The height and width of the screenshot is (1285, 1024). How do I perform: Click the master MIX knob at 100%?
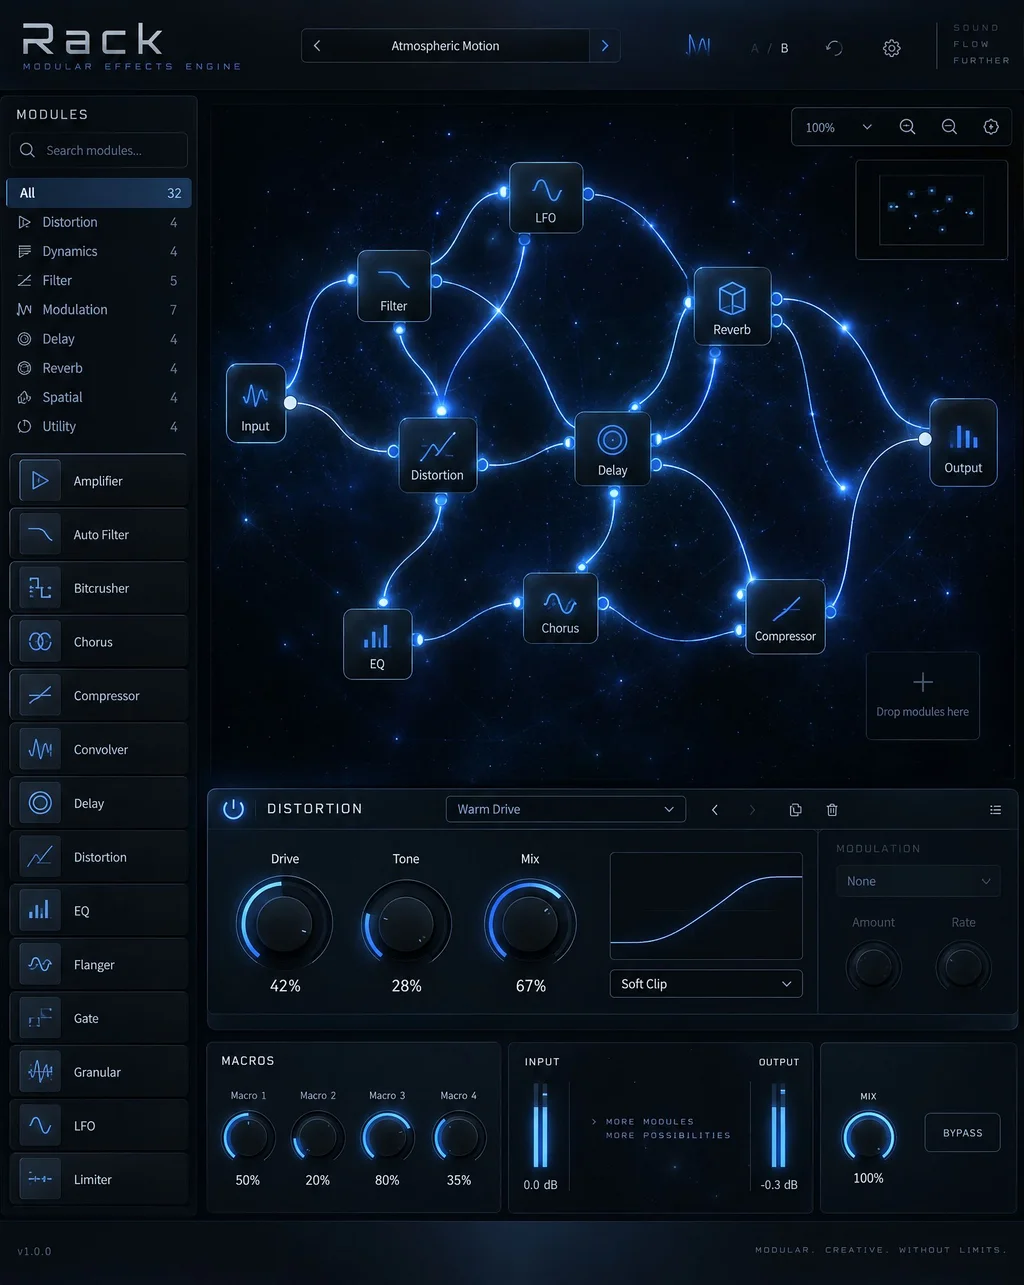tap(868, 1136)
